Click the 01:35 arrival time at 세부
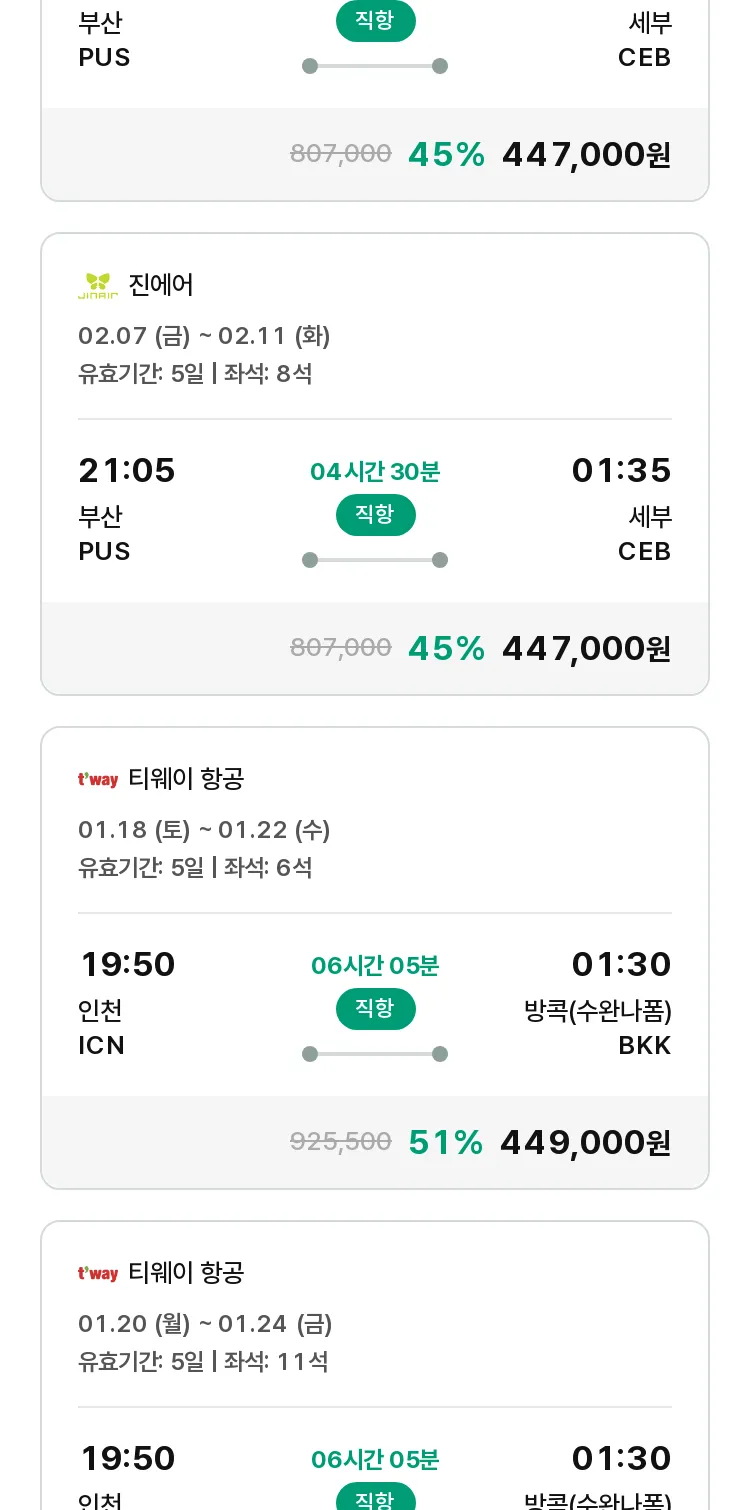750x1510 pixels. click(x=621, y=470)
